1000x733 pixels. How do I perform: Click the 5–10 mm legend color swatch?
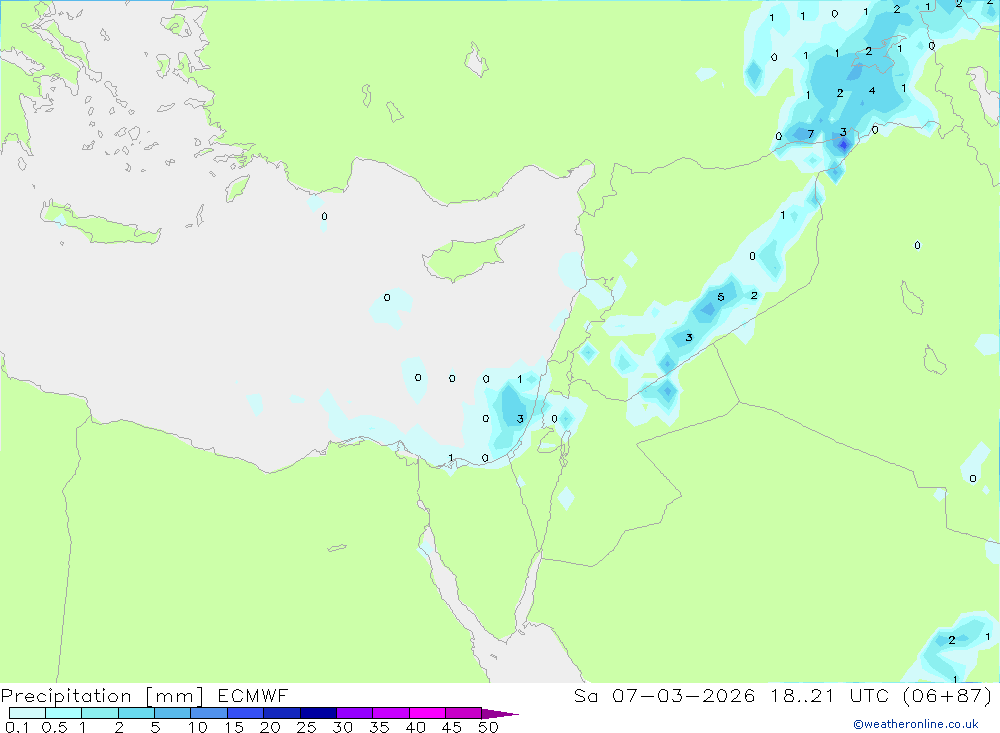point(173,713)
